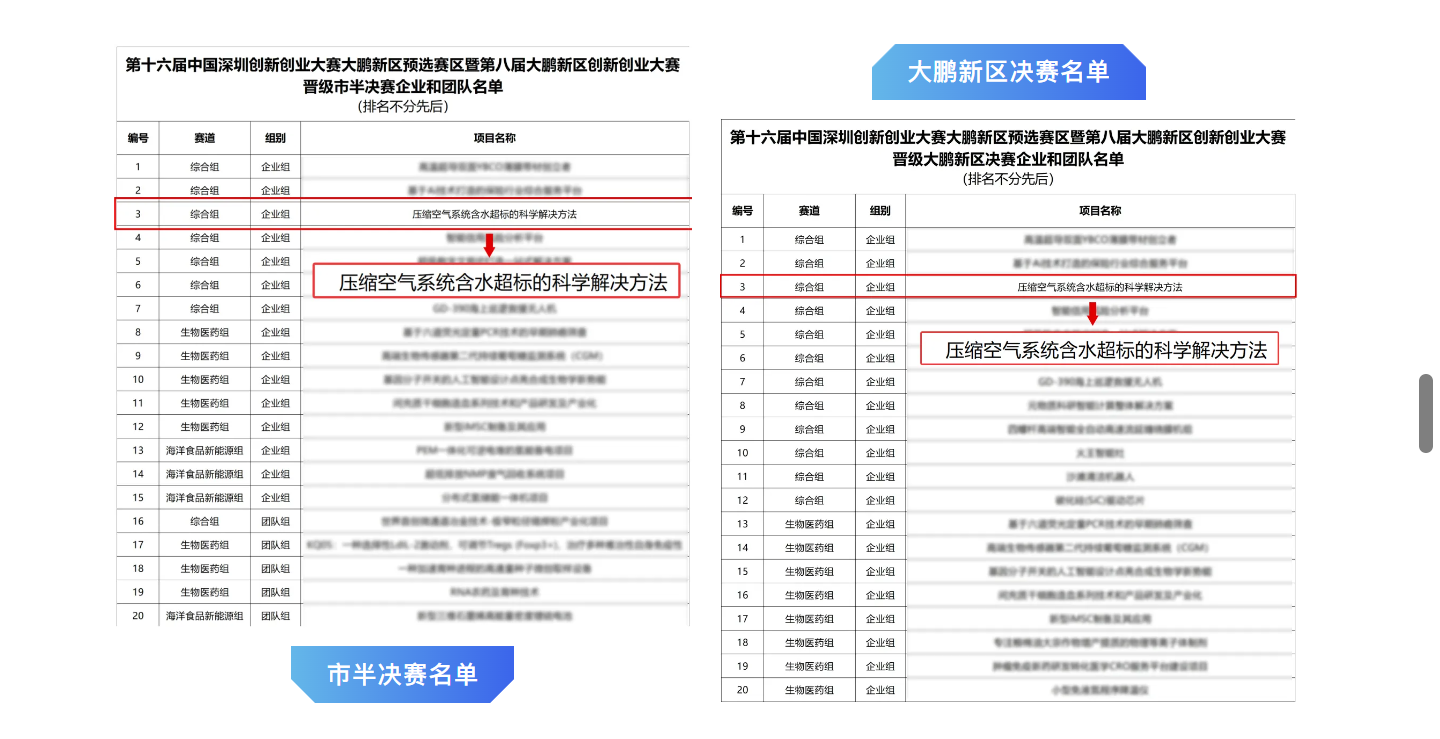Select the enlarged red callout box in left table
Image resolution: width=1440 pixels, height=739 pixels.
(497, 281)
